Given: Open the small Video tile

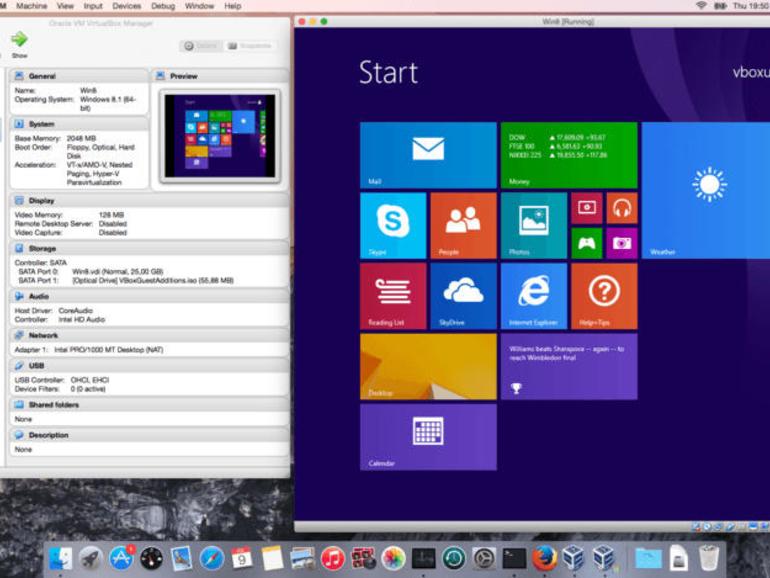Looking at the screenshot, I should [x=587, y=208].
